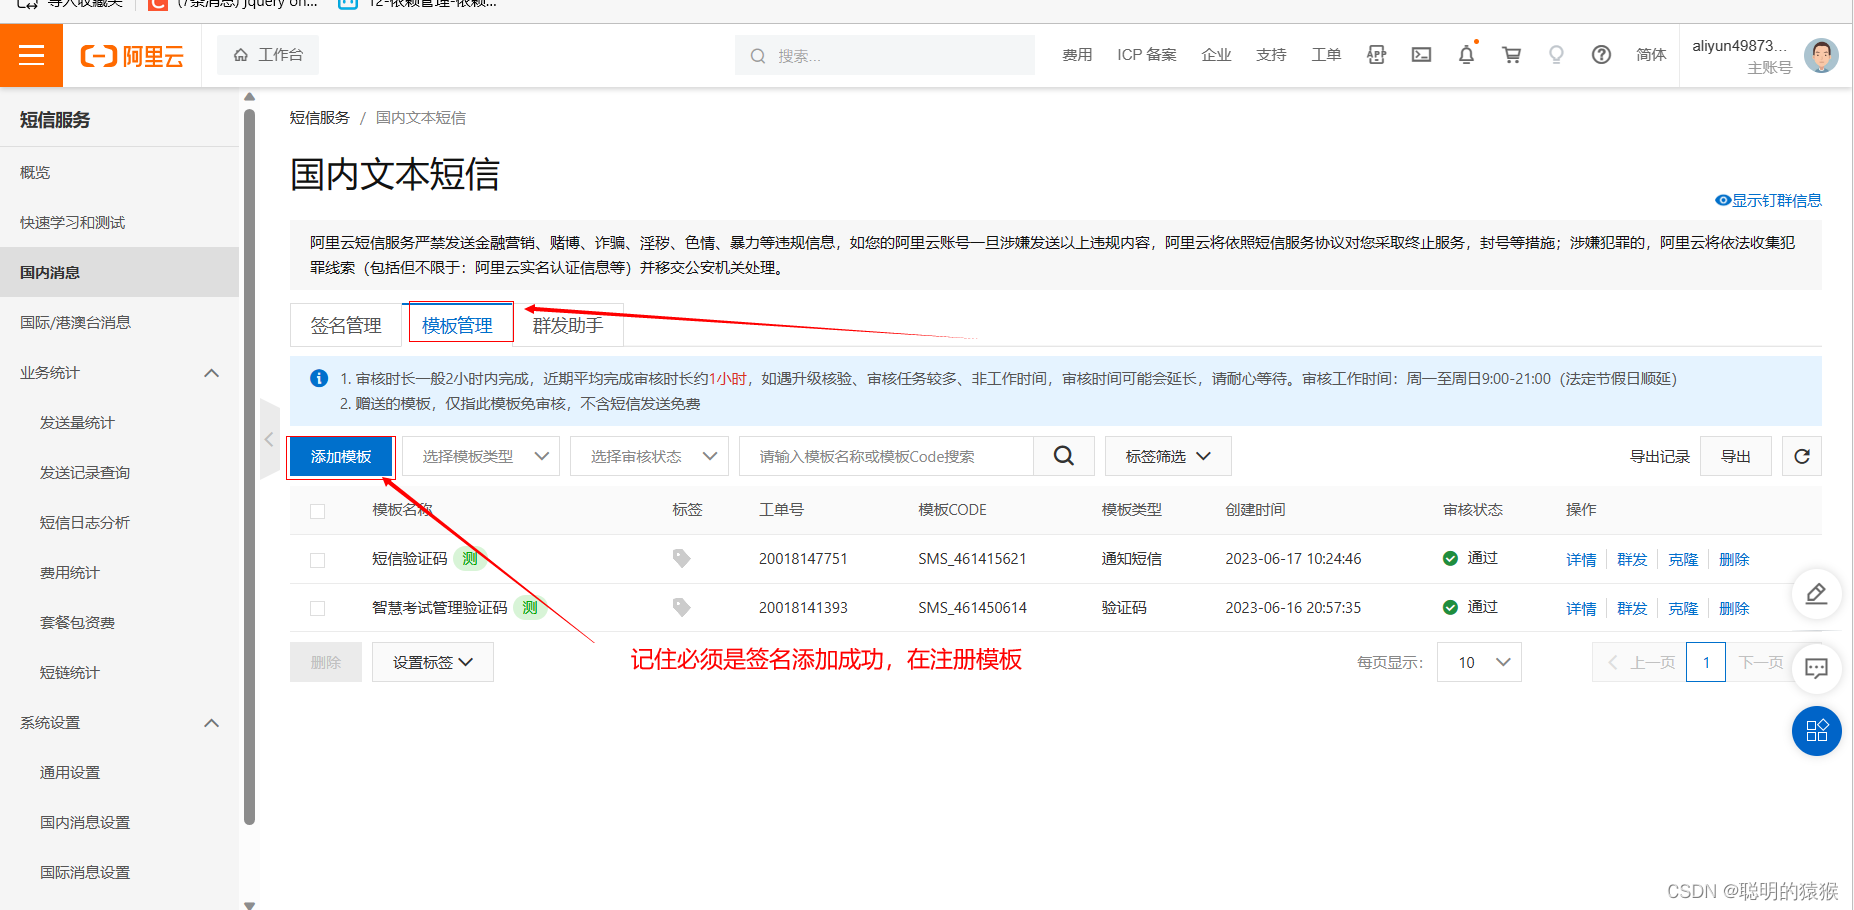Open the ICP 备案 menu
The height and width of the screenshot is (910, 1854).
[x=1147, y=55]
